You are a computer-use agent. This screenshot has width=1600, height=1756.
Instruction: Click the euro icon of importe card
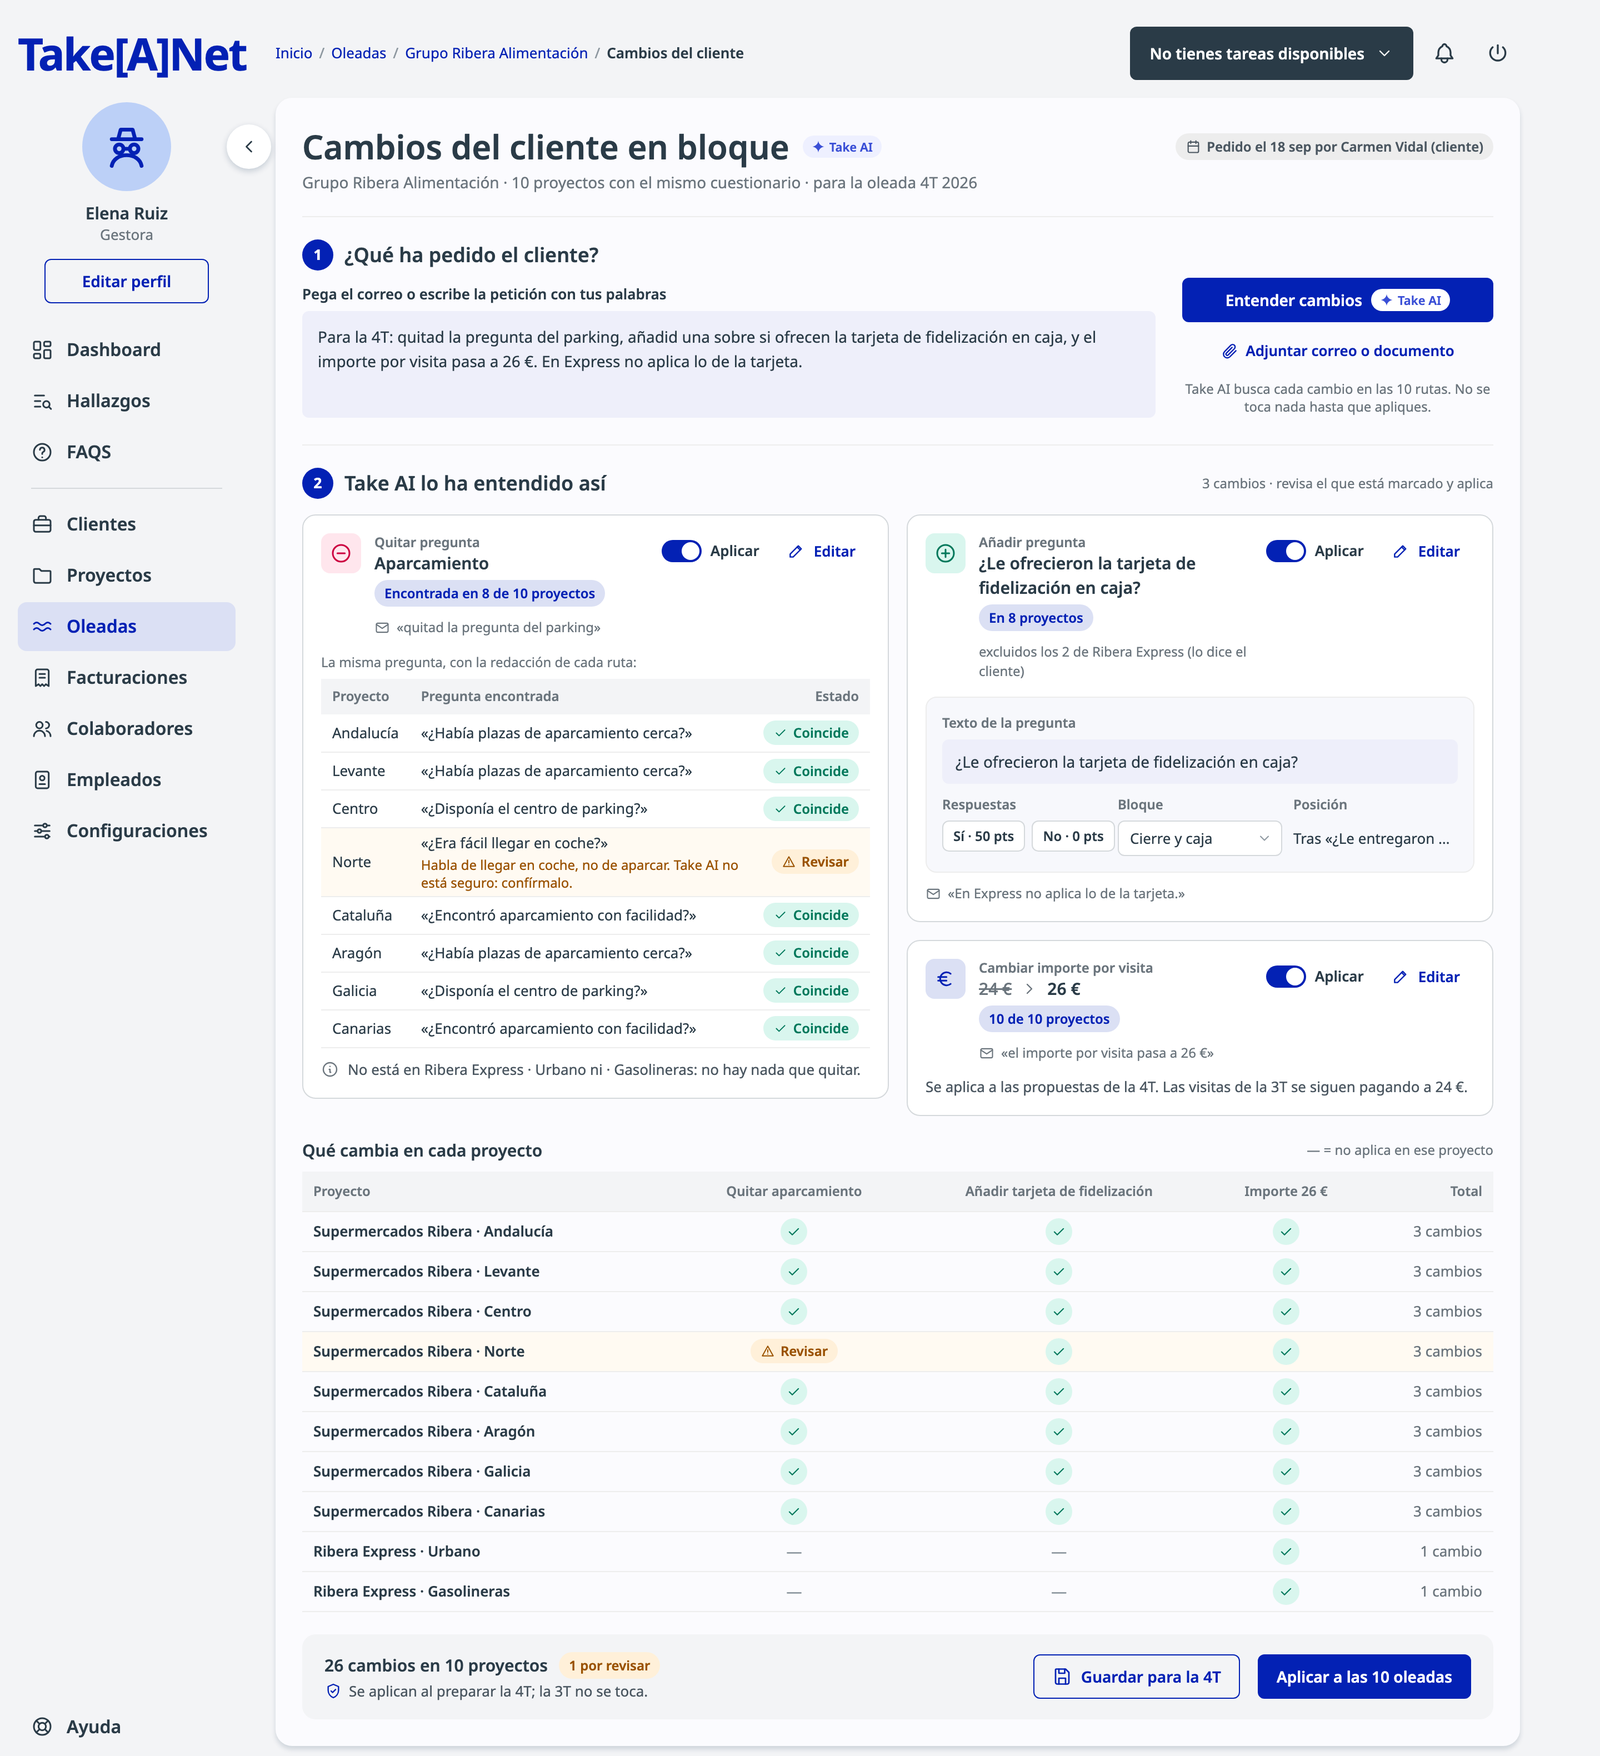[945, 979]
